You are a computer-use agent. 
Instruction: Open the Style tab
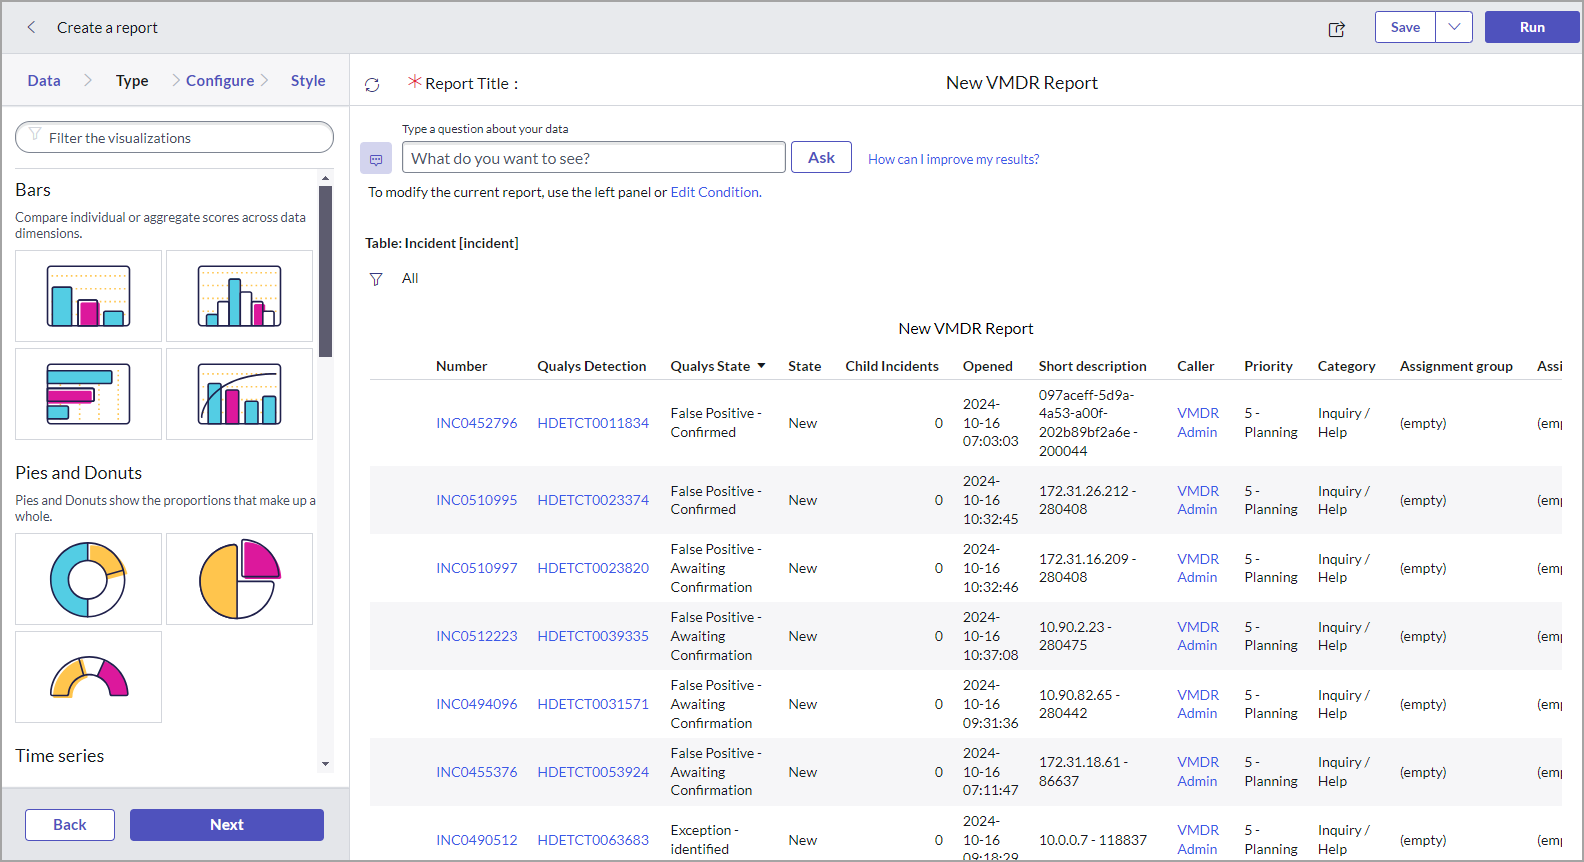(x=308, y=81)
